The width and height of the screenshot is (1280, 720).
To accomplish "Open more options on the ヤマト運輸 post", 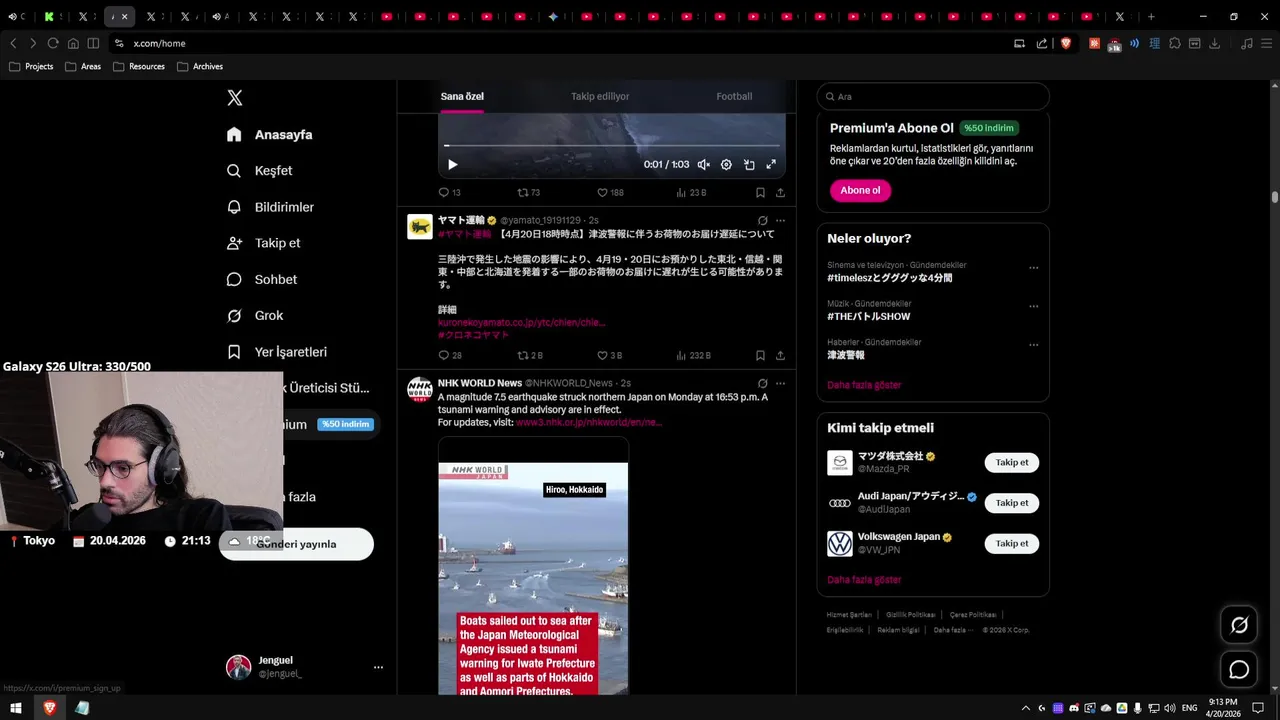I will (780, 220).
